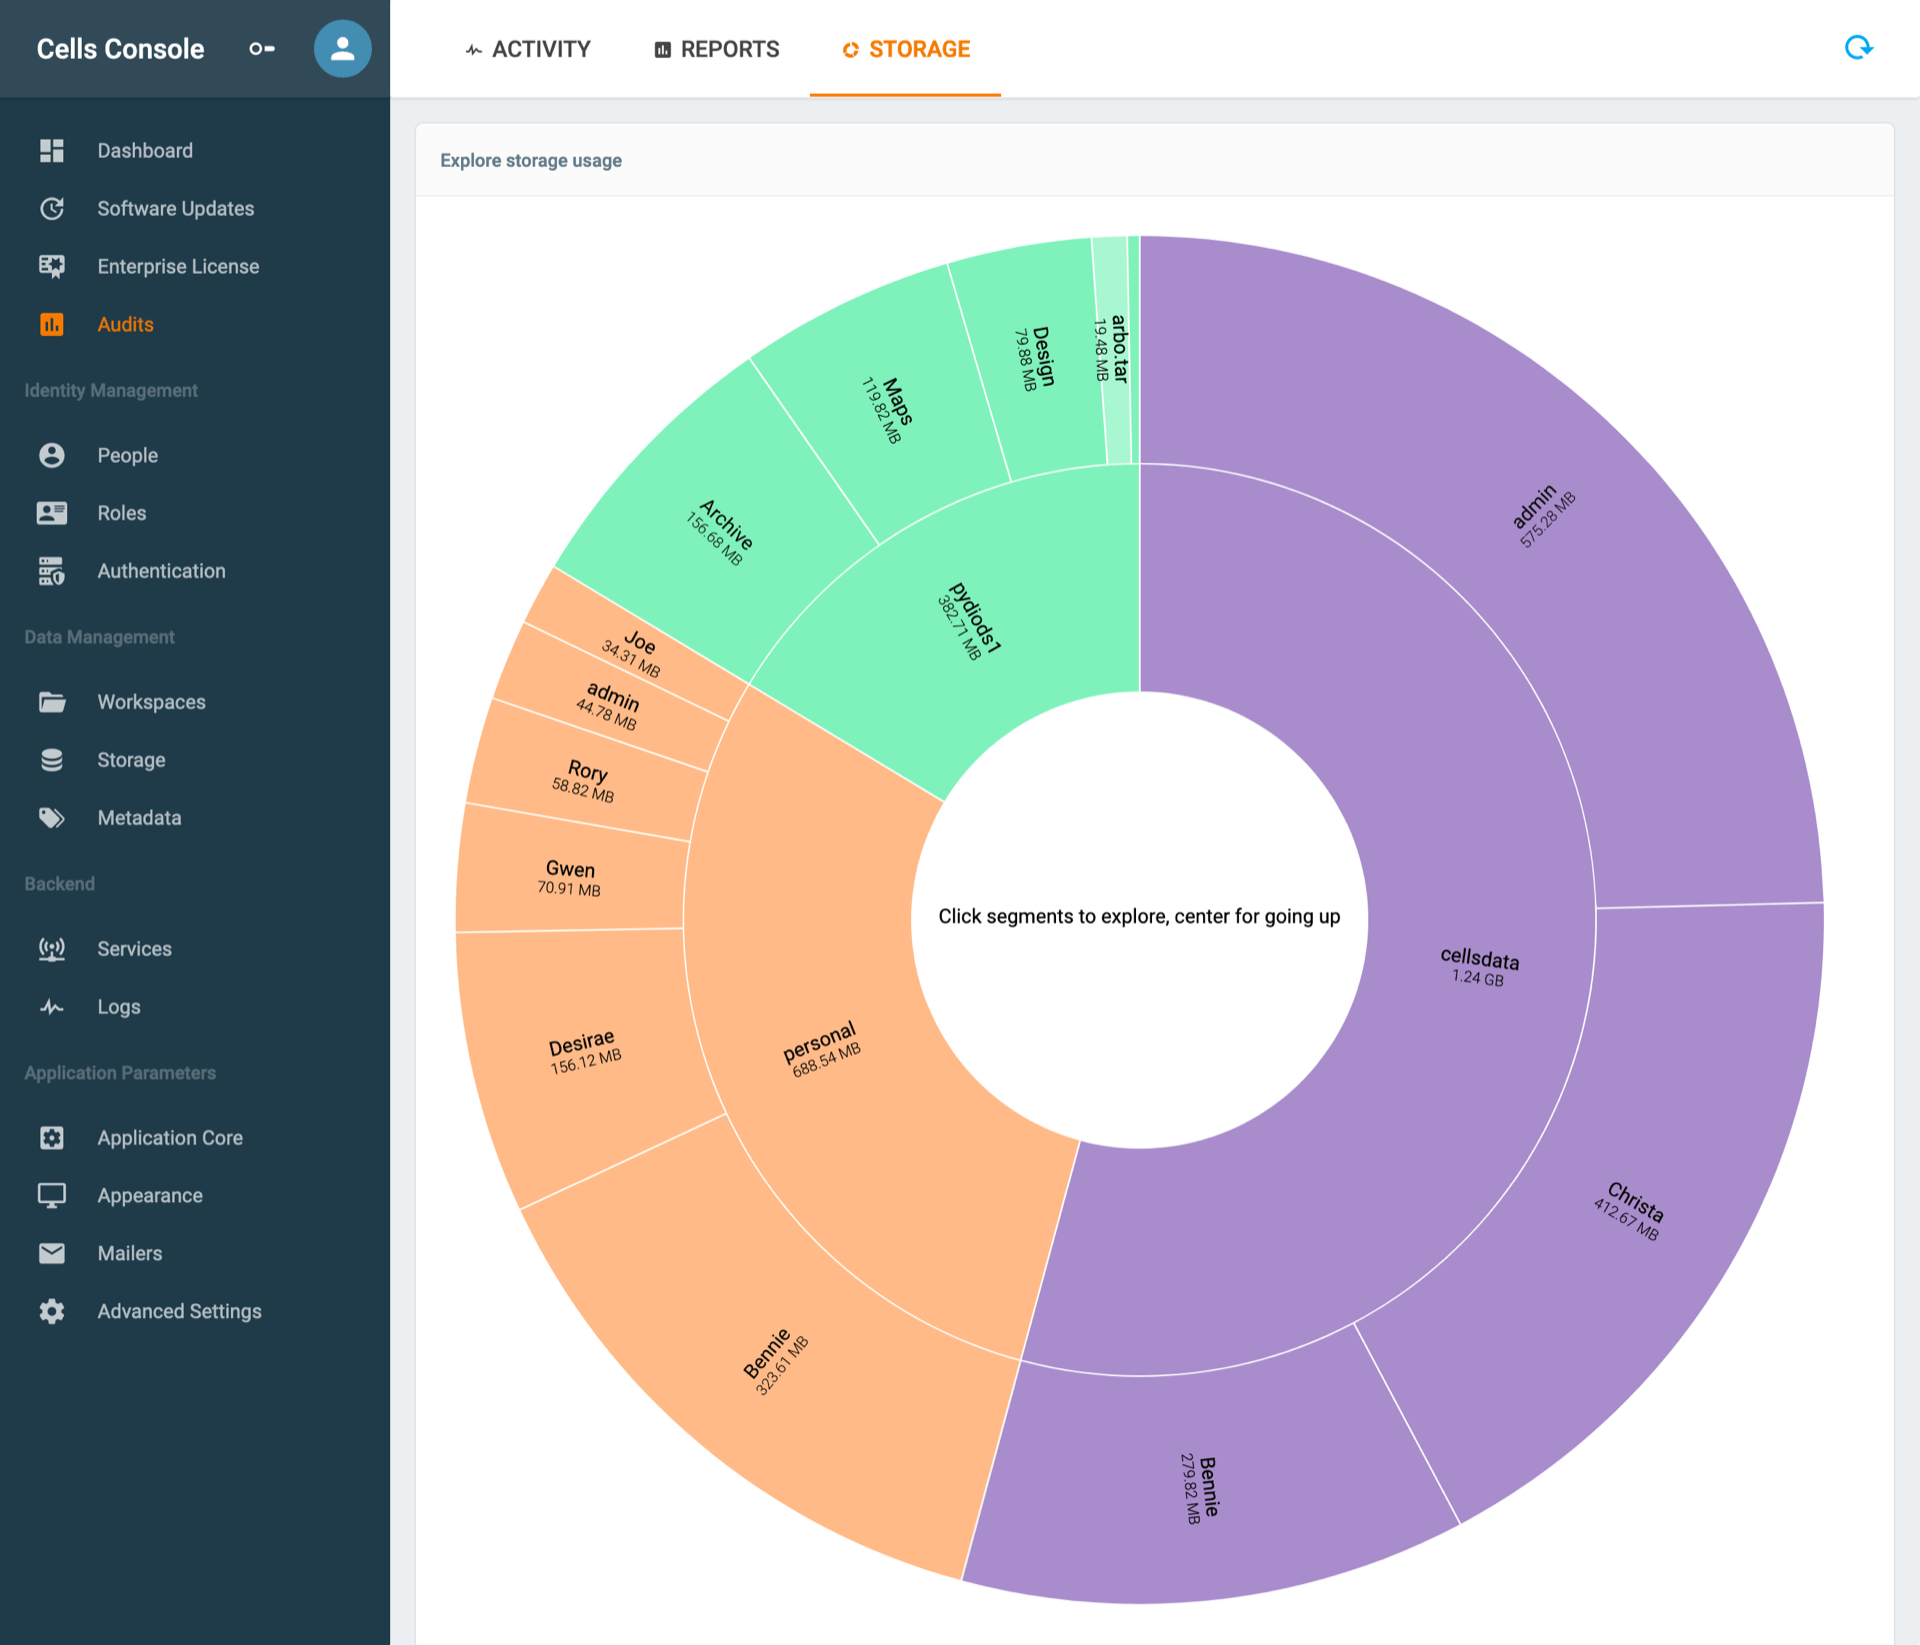
Task: Click the Advanced Settings gear icon
Action: [52, 1311]
